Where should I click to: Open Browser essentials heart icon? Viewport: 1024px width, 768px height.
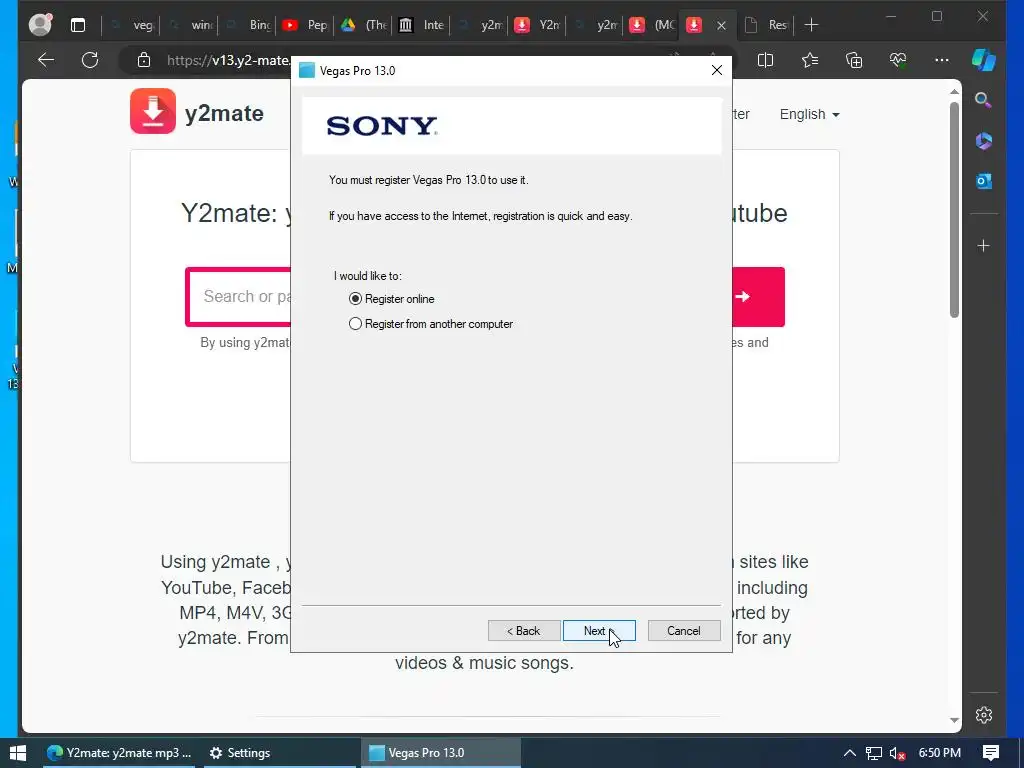(x=898, y=61)
